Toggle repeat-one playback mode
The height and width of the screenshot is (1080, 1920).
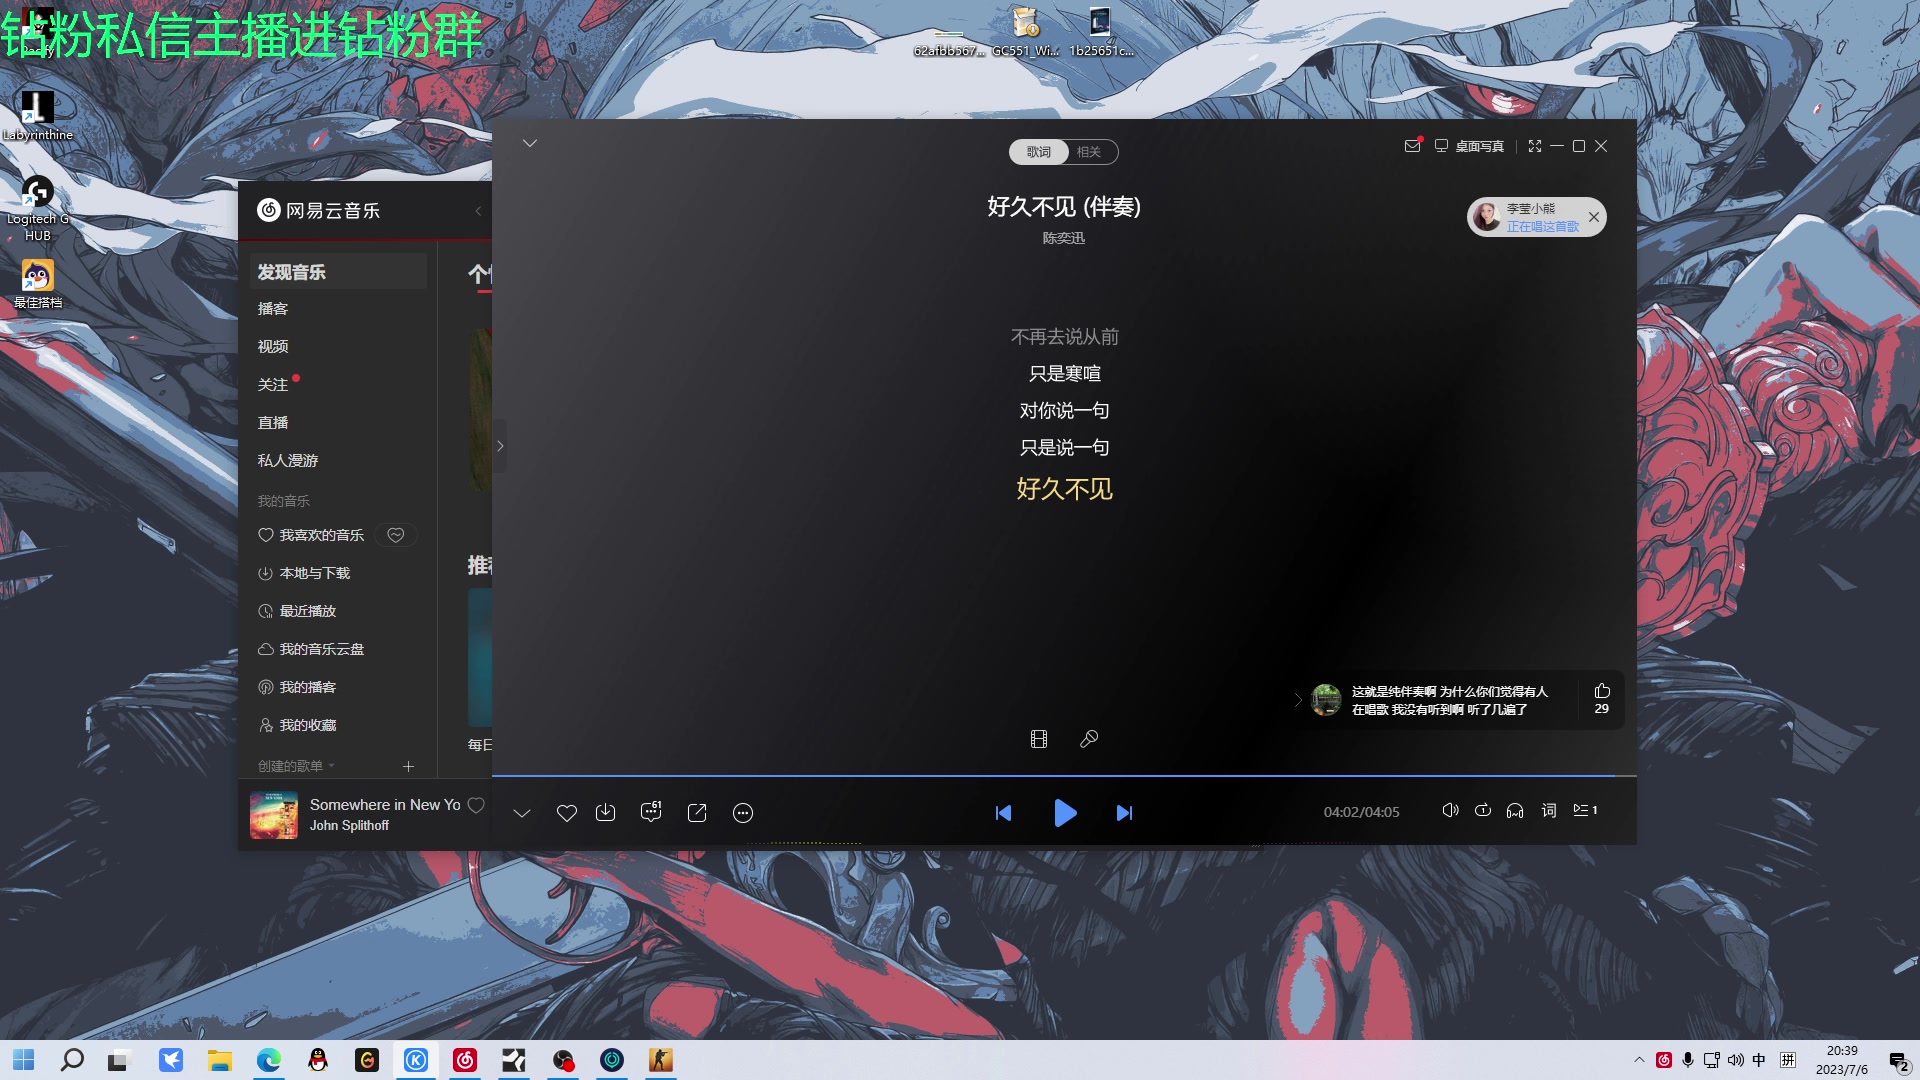click(x=1483, y=811)
